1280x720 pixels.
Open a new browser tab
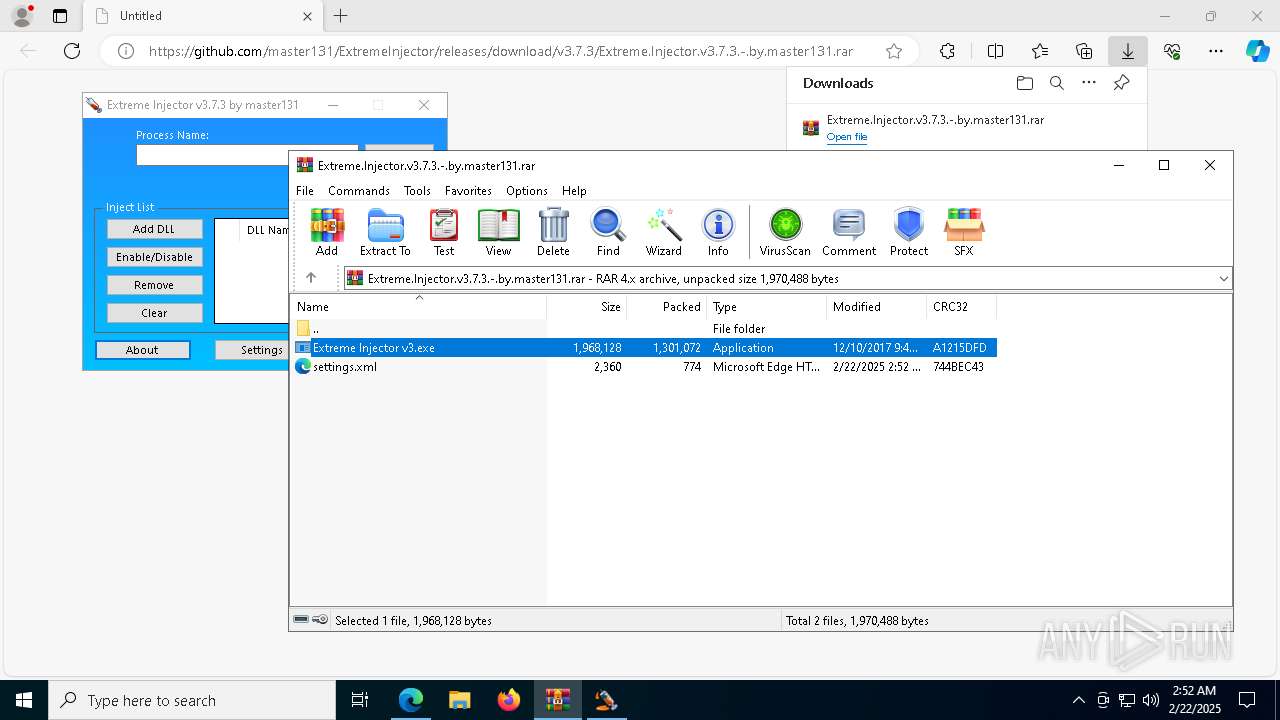coord(340,16)
